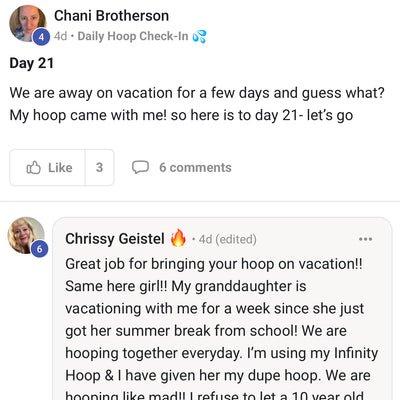Click the 4d timestamp on Chani's post

pos(60,36)
